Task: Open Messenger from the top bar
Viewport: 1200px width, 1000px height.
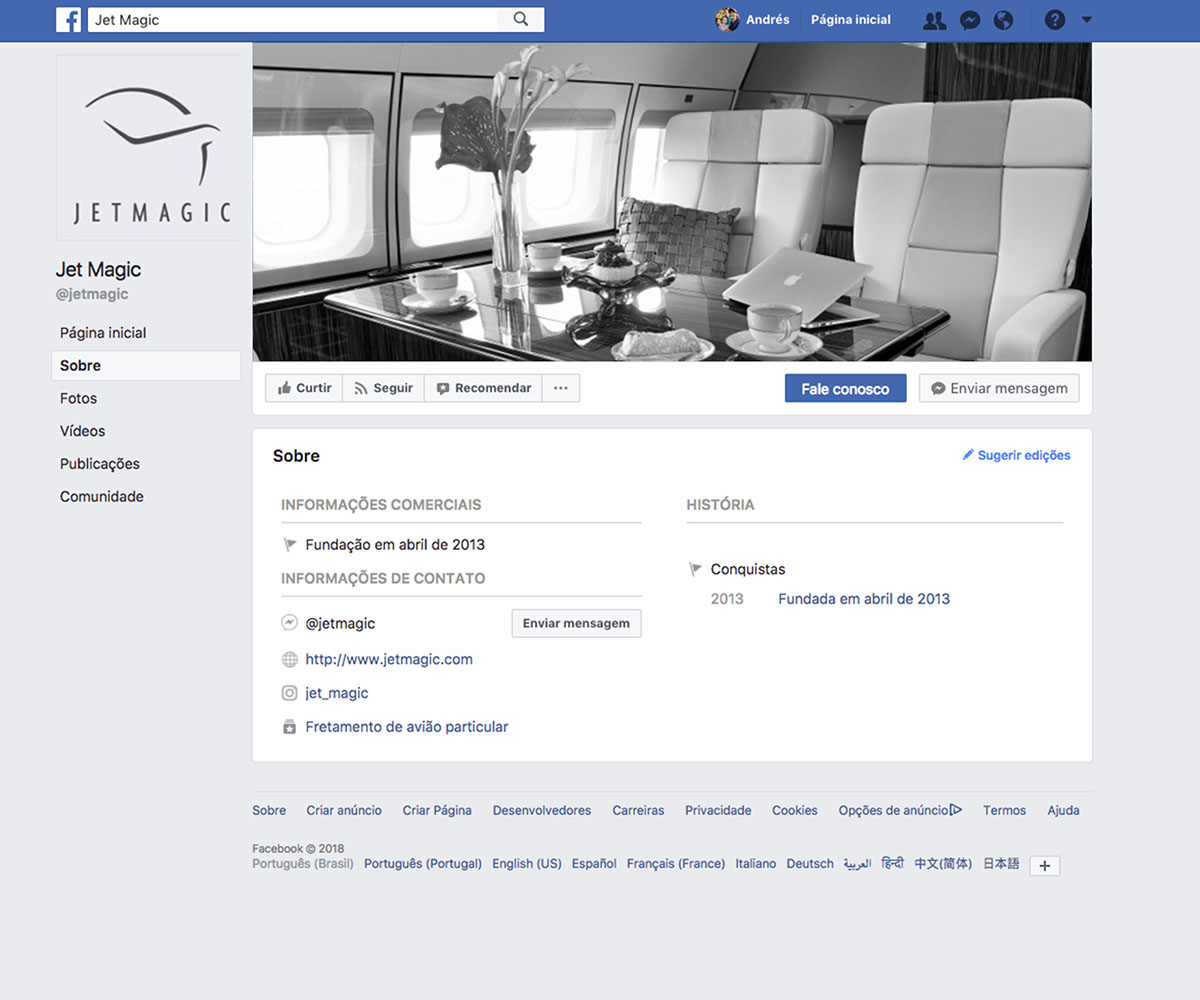Action: pyautogui.click(x=970, y=20)
